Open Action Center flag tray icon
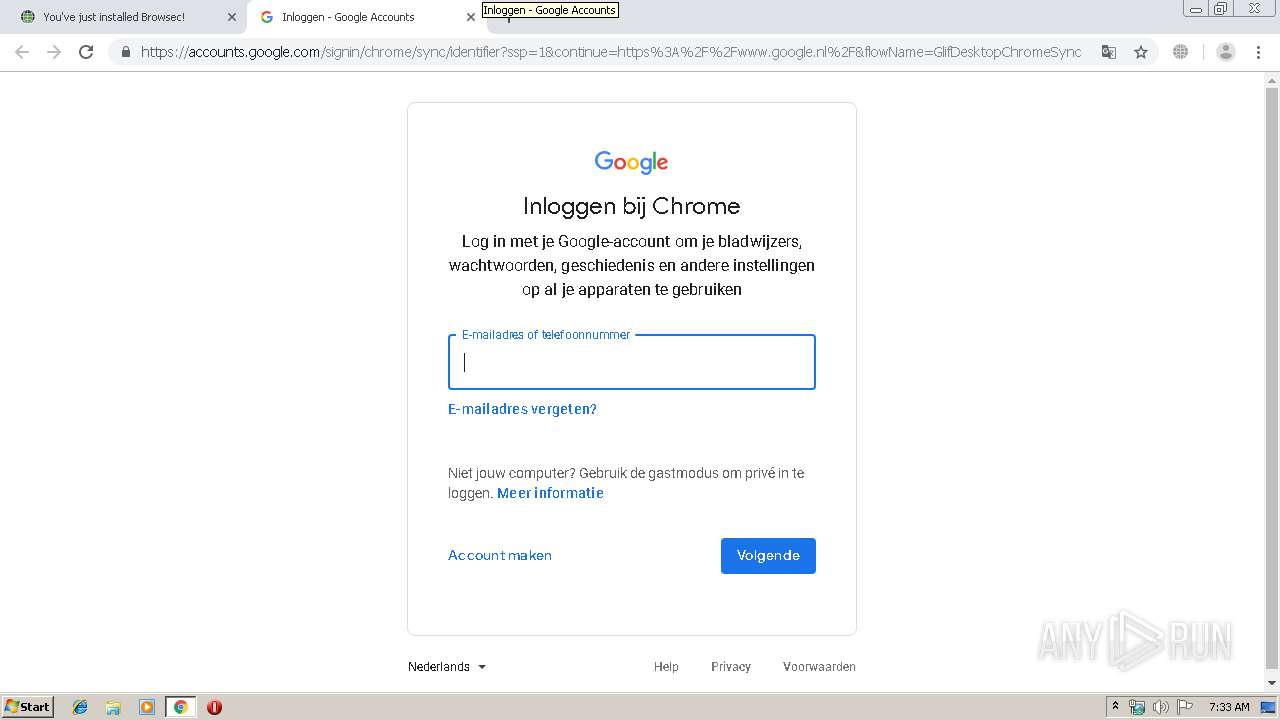 (1185, 707)
